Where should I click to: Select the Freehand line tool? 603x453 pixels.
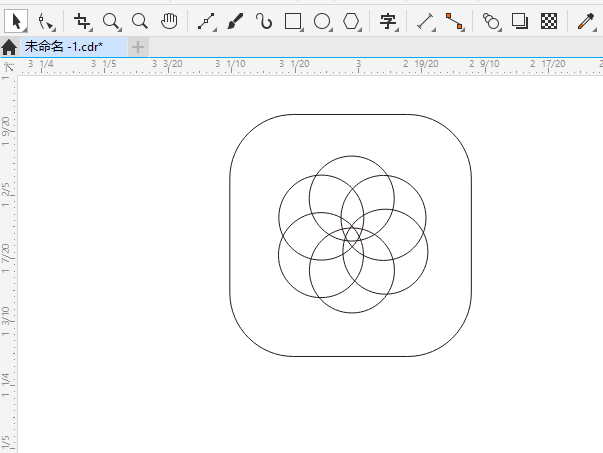(207, 22)
